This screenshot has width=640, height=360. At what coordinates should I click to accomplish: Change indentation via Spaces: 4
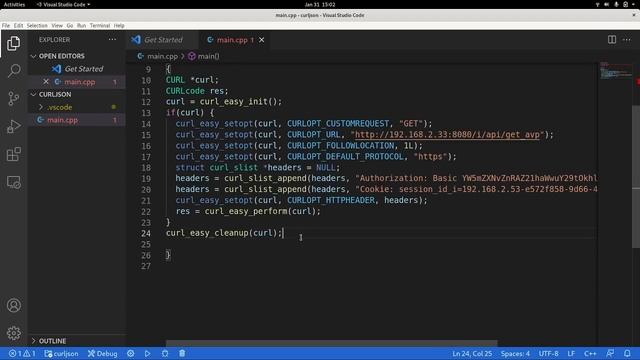tap(515, 353)
